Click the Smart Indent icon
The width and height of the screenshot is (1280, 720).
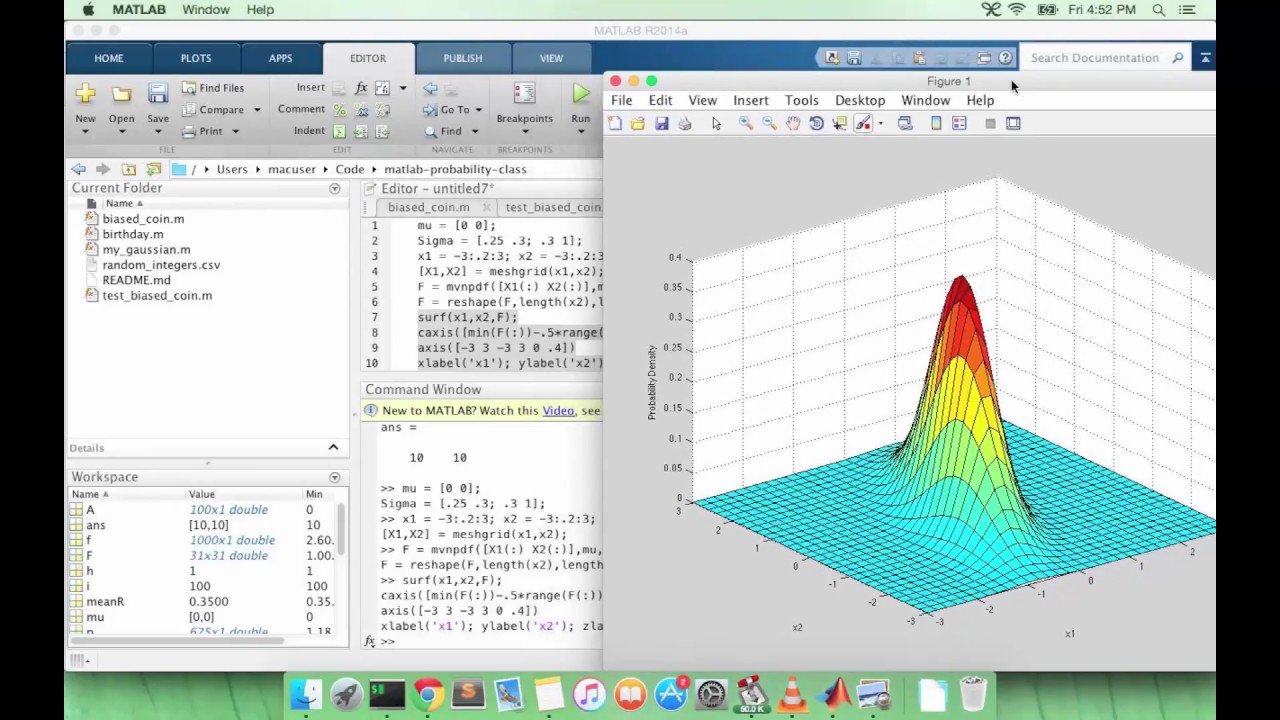point(339,131)
